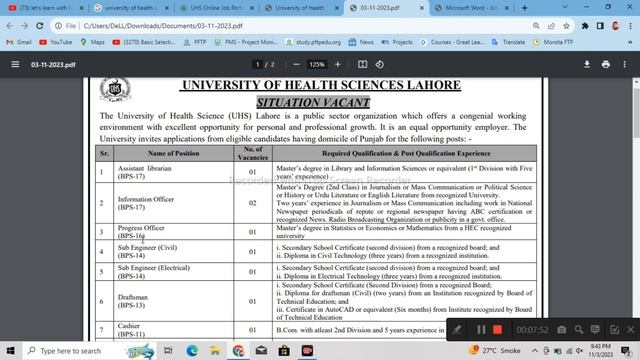Go back in browser history
This screenshot has height=360, width=640.
click(x=9, y=26)
